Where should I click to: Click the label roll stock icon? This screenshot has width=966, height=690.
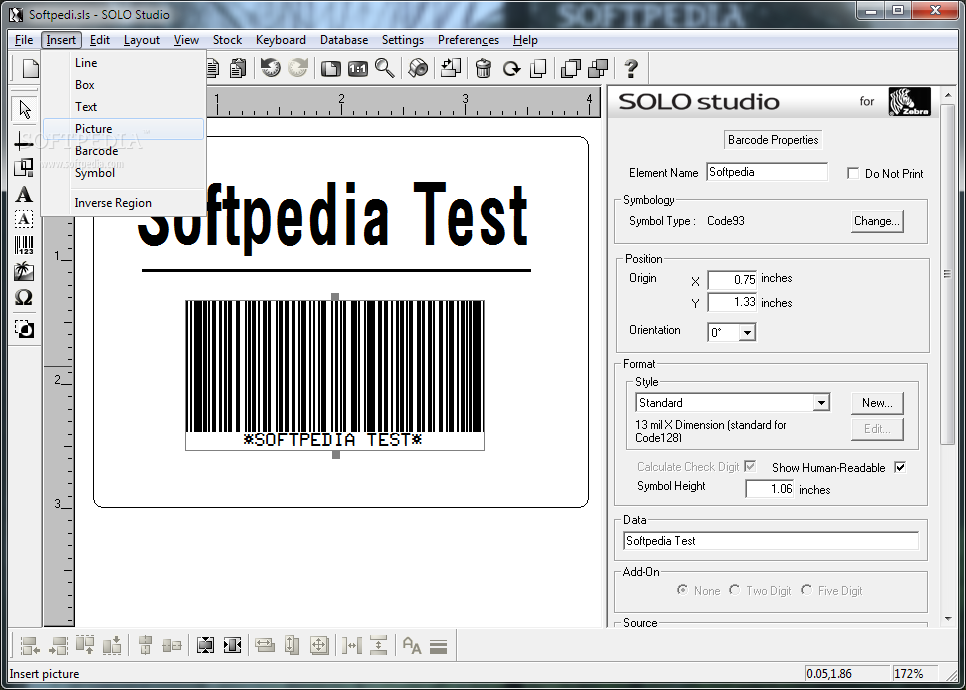tap(418, 68)
